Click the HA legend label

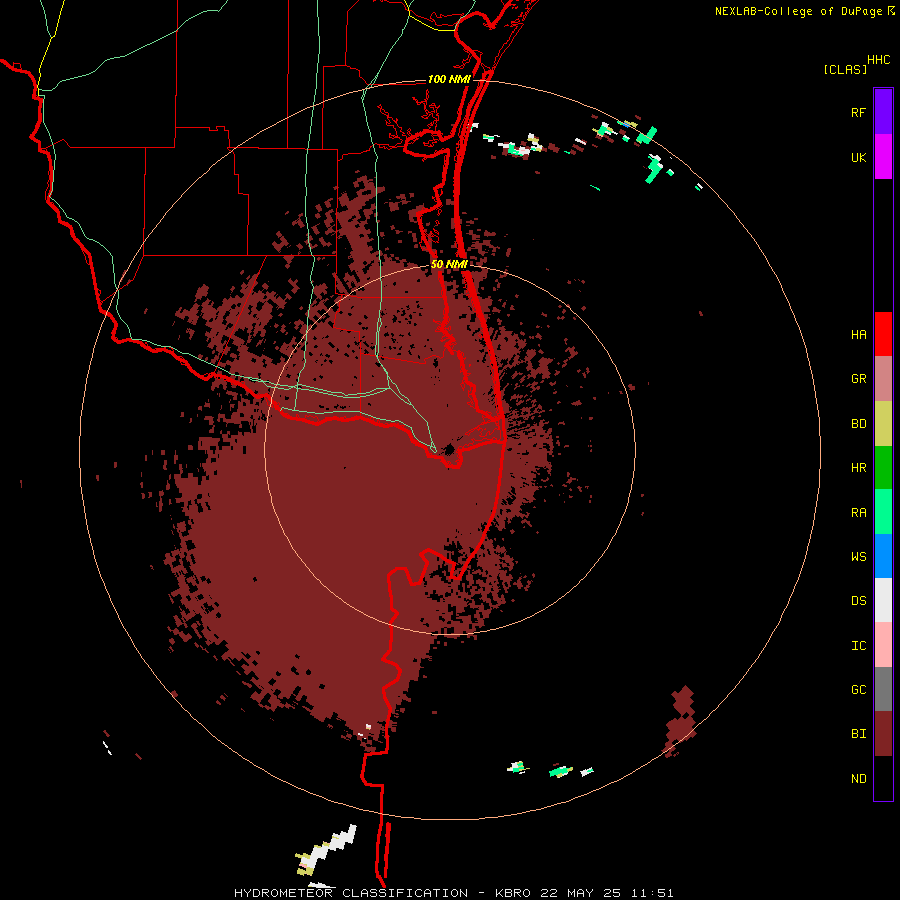tap(858, 335)
